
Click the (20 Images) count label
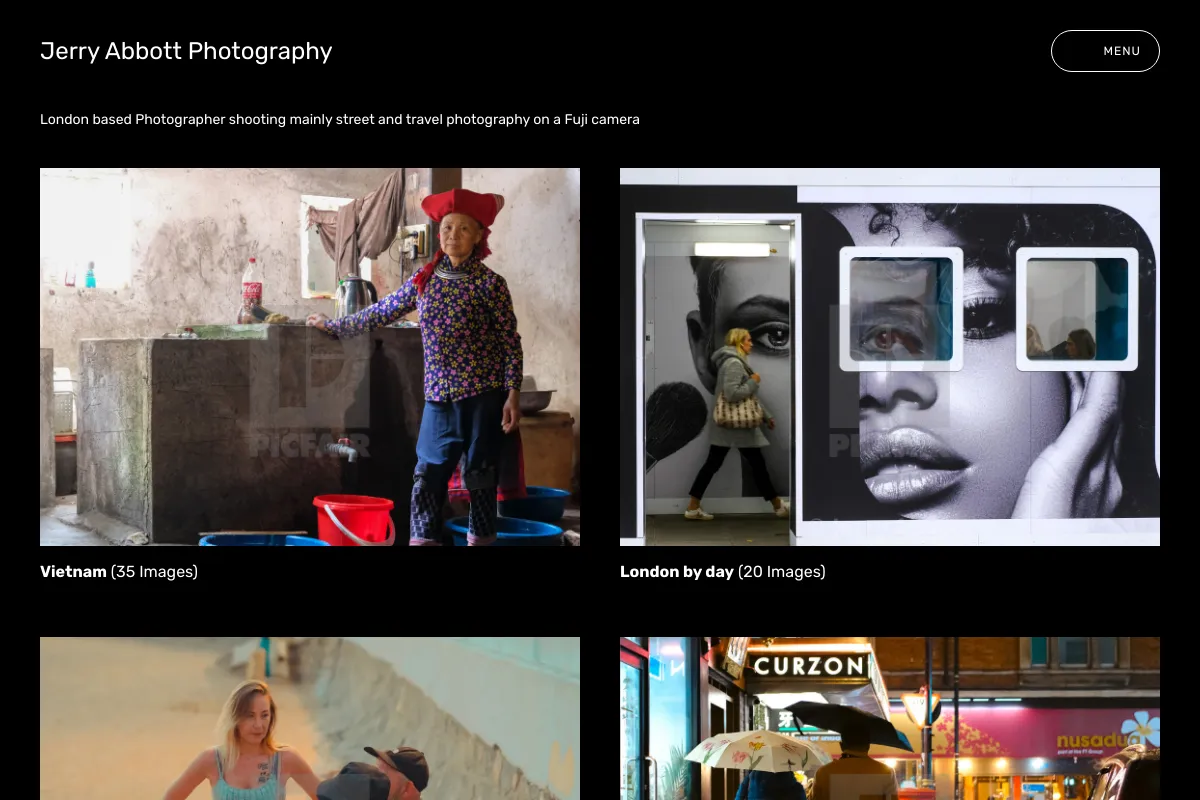782,572
